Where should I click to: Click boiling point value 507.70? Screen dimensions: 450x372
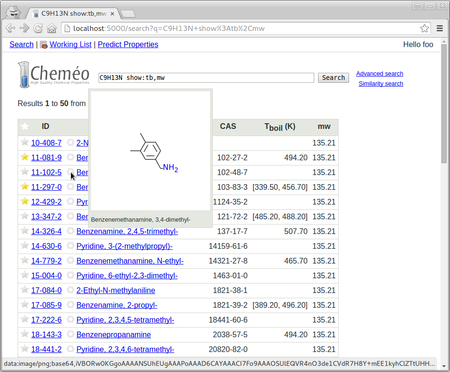(296, 231)
